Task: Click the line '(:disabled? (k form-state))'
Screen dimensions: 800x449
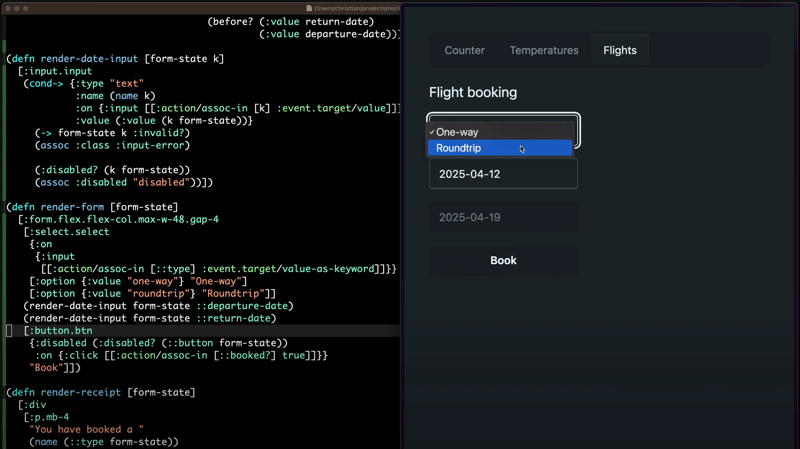Action: pos(112,170)
